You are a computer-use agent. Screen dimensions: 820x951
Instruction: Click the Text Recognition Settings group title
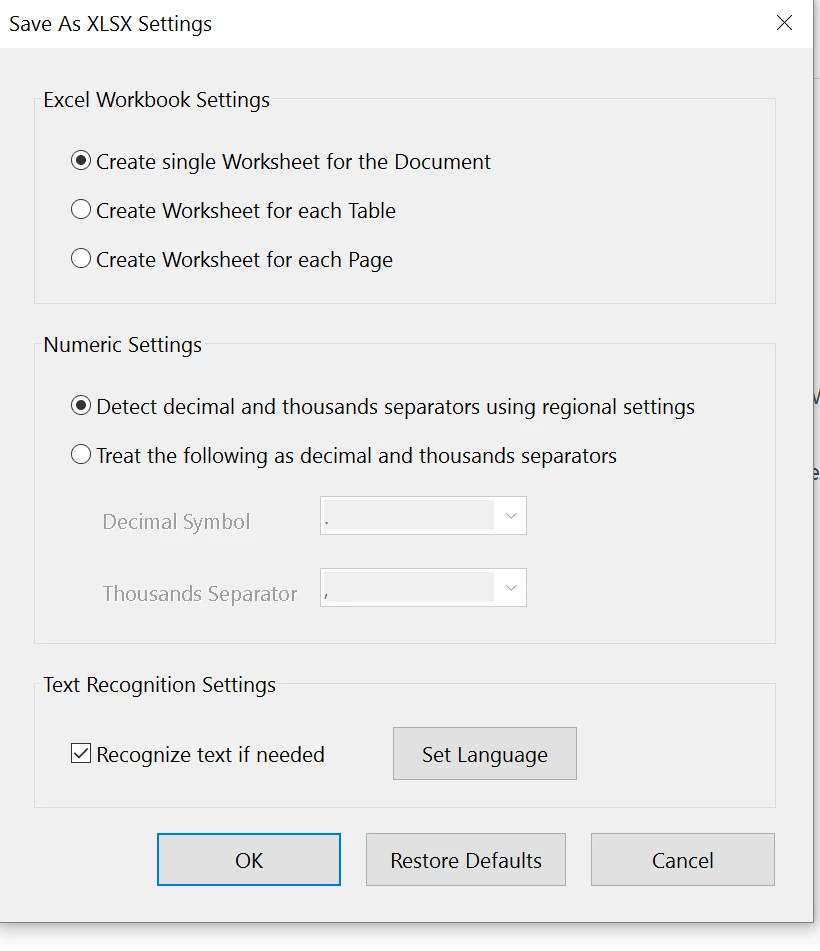pyautogui.click(x=160, y=685)
